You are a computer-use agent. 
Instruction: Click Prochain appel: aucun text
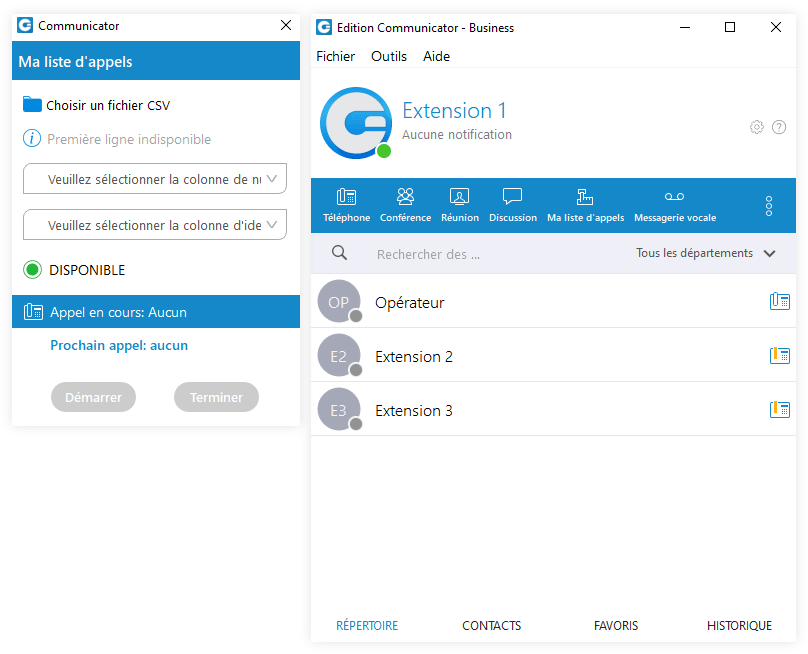(119, 345)
